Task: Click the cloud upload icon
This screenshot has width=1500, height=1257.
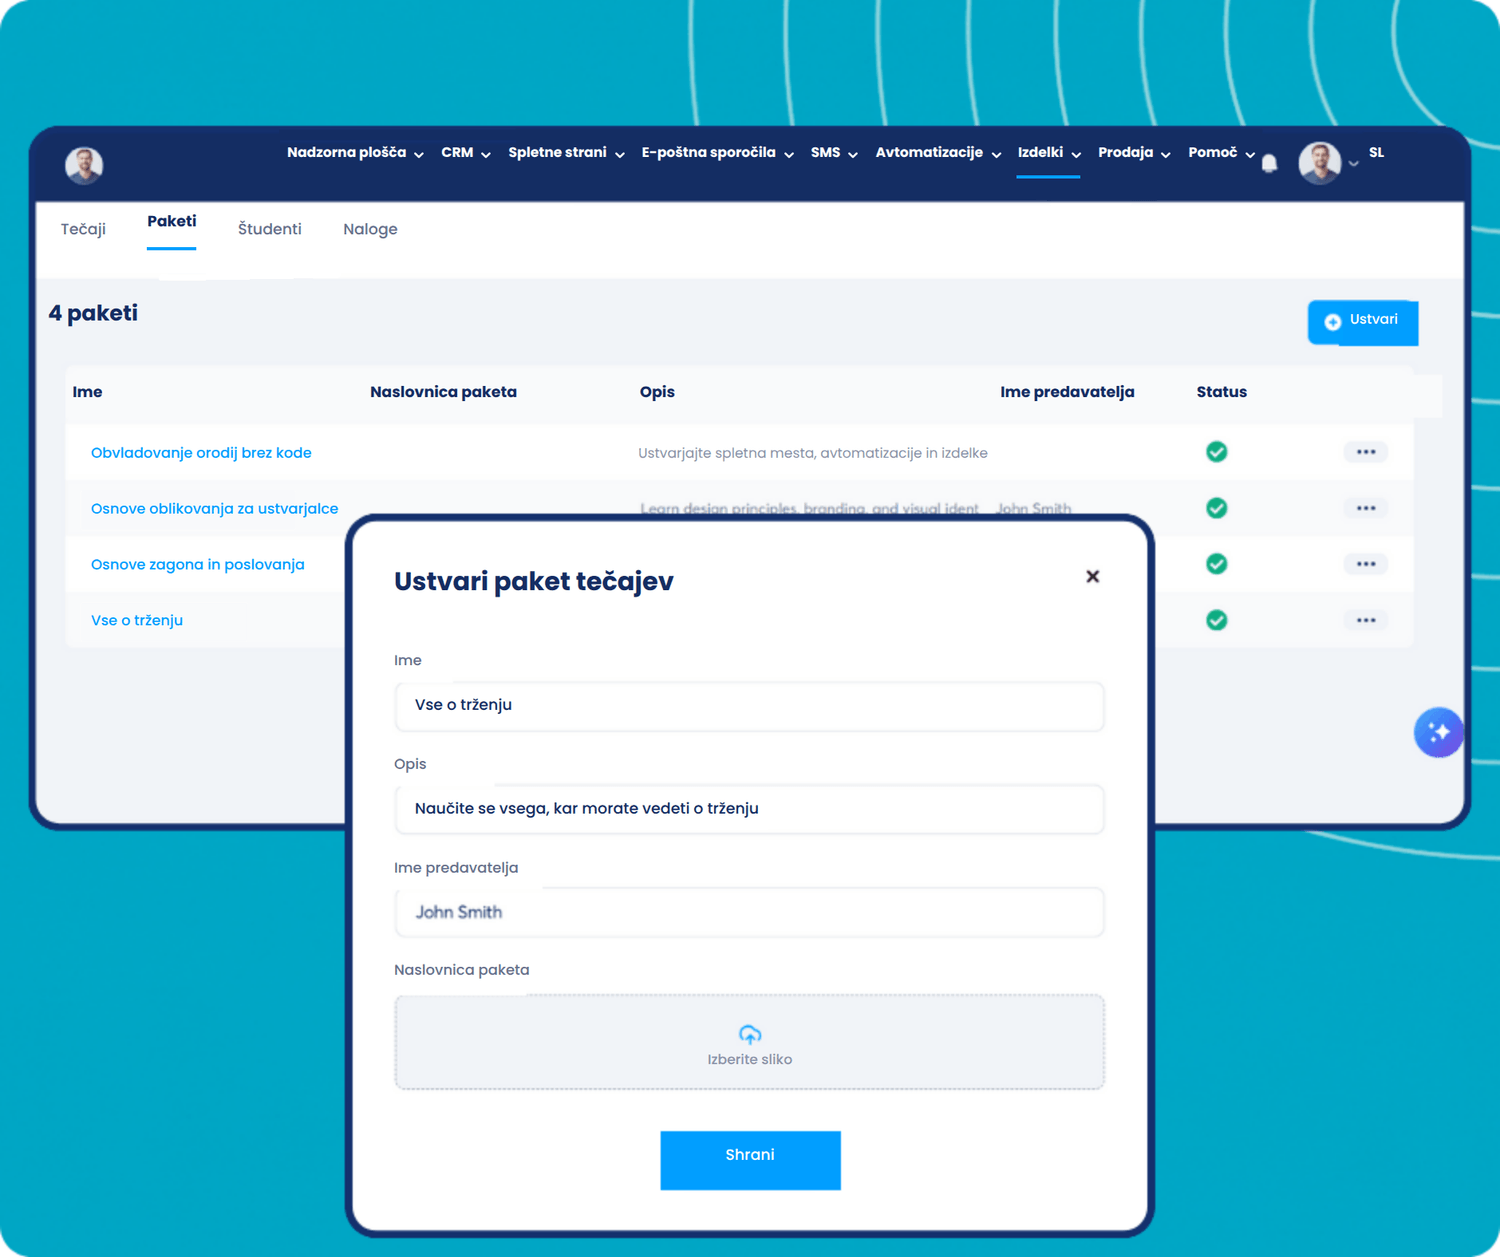Action: coord(750,1034)
